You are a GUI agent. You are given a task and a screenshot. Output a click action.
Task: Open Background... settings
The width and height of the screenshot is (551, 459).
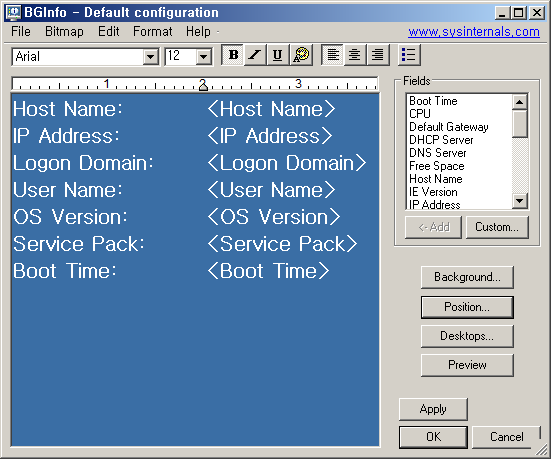[x=467, y=277]
